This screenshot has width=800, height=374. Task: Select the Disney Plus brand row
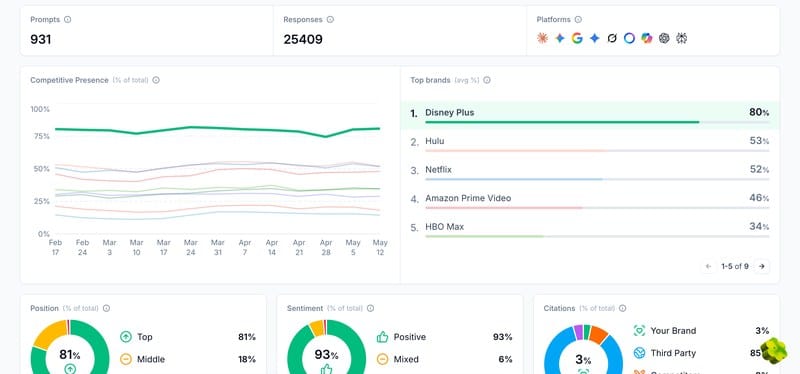pyautogui.click(x=590, y=115)
